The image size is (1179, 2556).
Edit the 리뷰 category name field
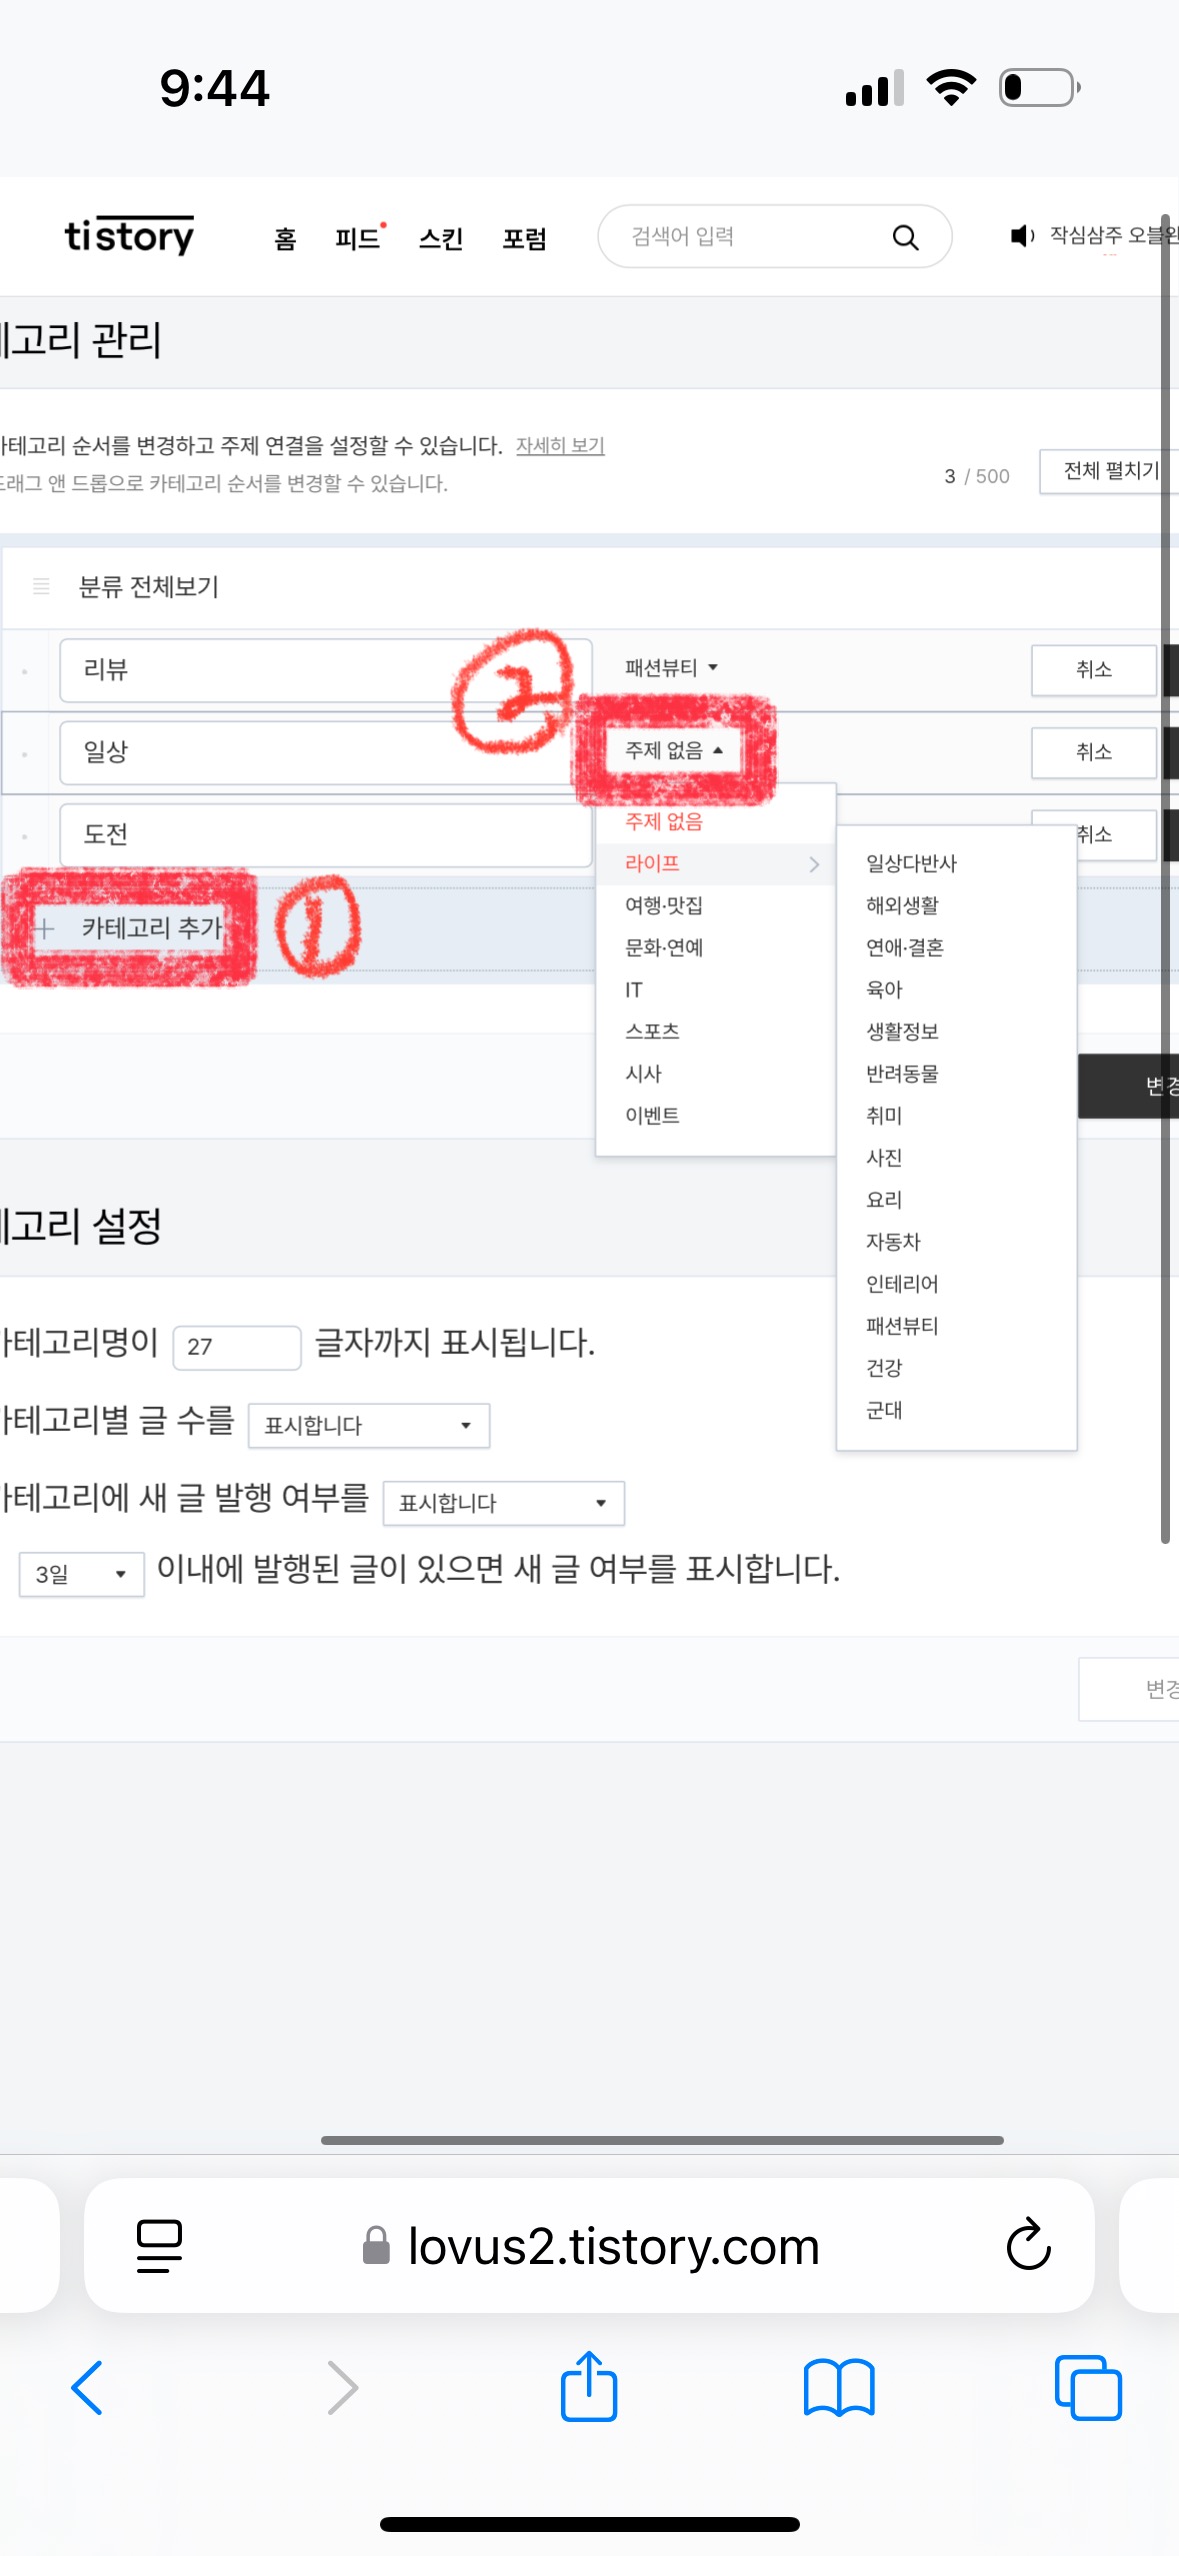[326, 670]
